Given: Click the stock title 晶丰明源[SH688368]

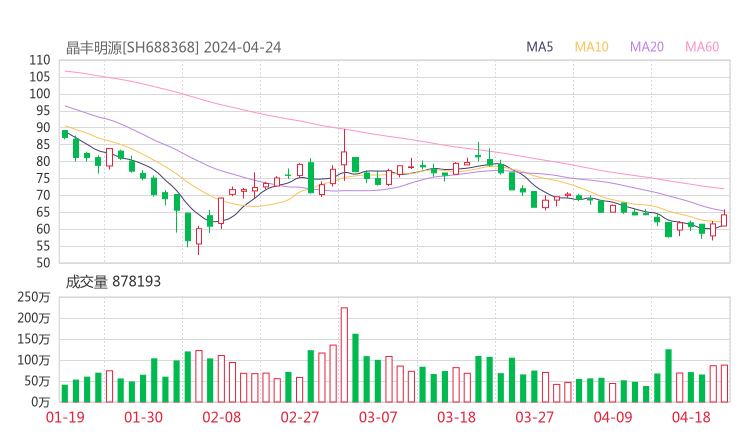Looking at the screenshot, I should click(133, 47).
